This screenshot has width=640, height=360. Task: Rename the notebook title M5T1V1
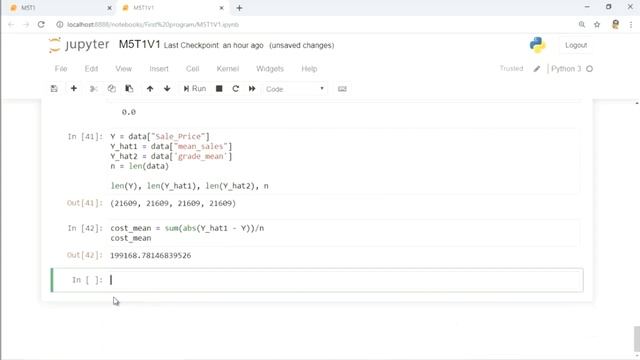[x=139, y=44]
